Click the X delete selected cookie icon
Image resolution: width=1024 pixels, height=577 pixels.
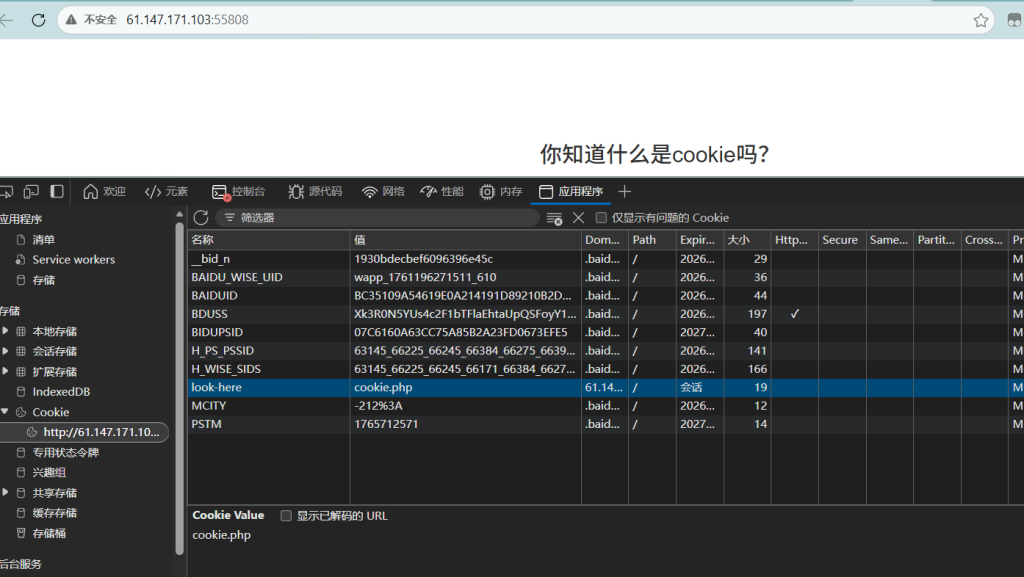click(578, 218)
